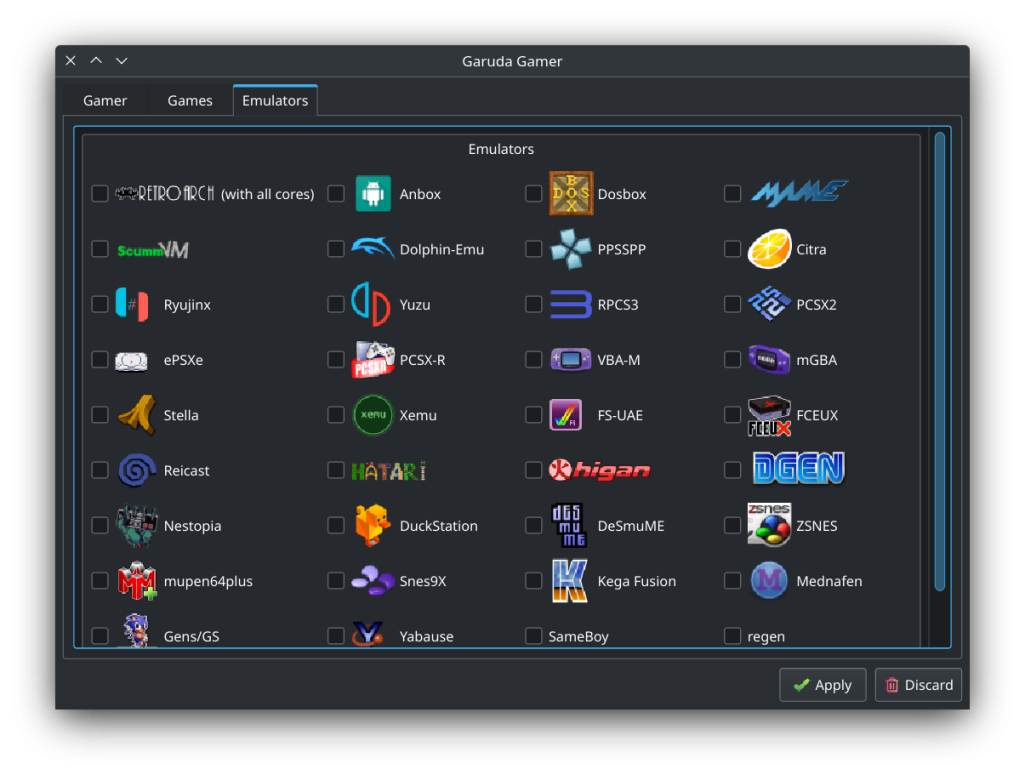Check the Dosbox emulator checkbox
Viewport: 1025px width, 775px height.
point(534,193)
